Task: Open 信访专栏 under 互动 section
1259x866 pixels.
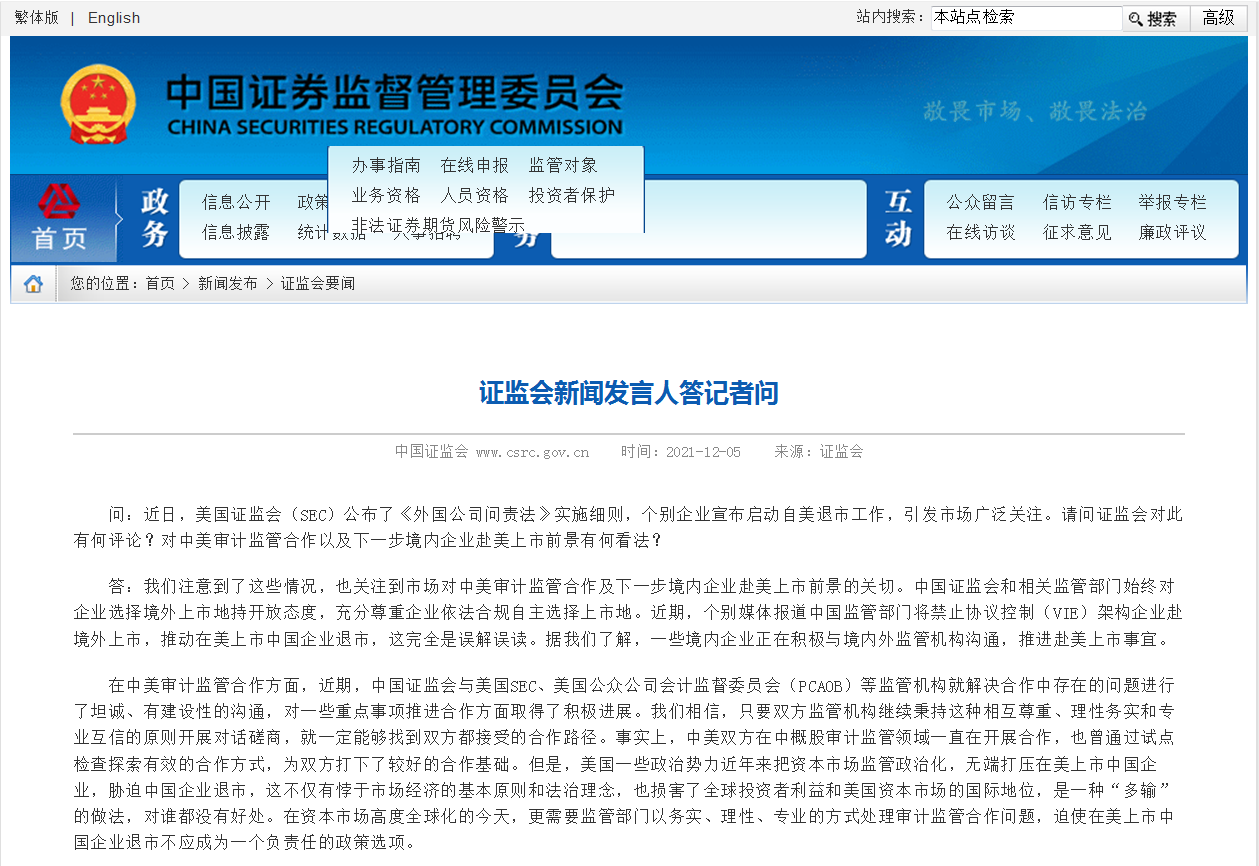Action: click(1077, 202)
